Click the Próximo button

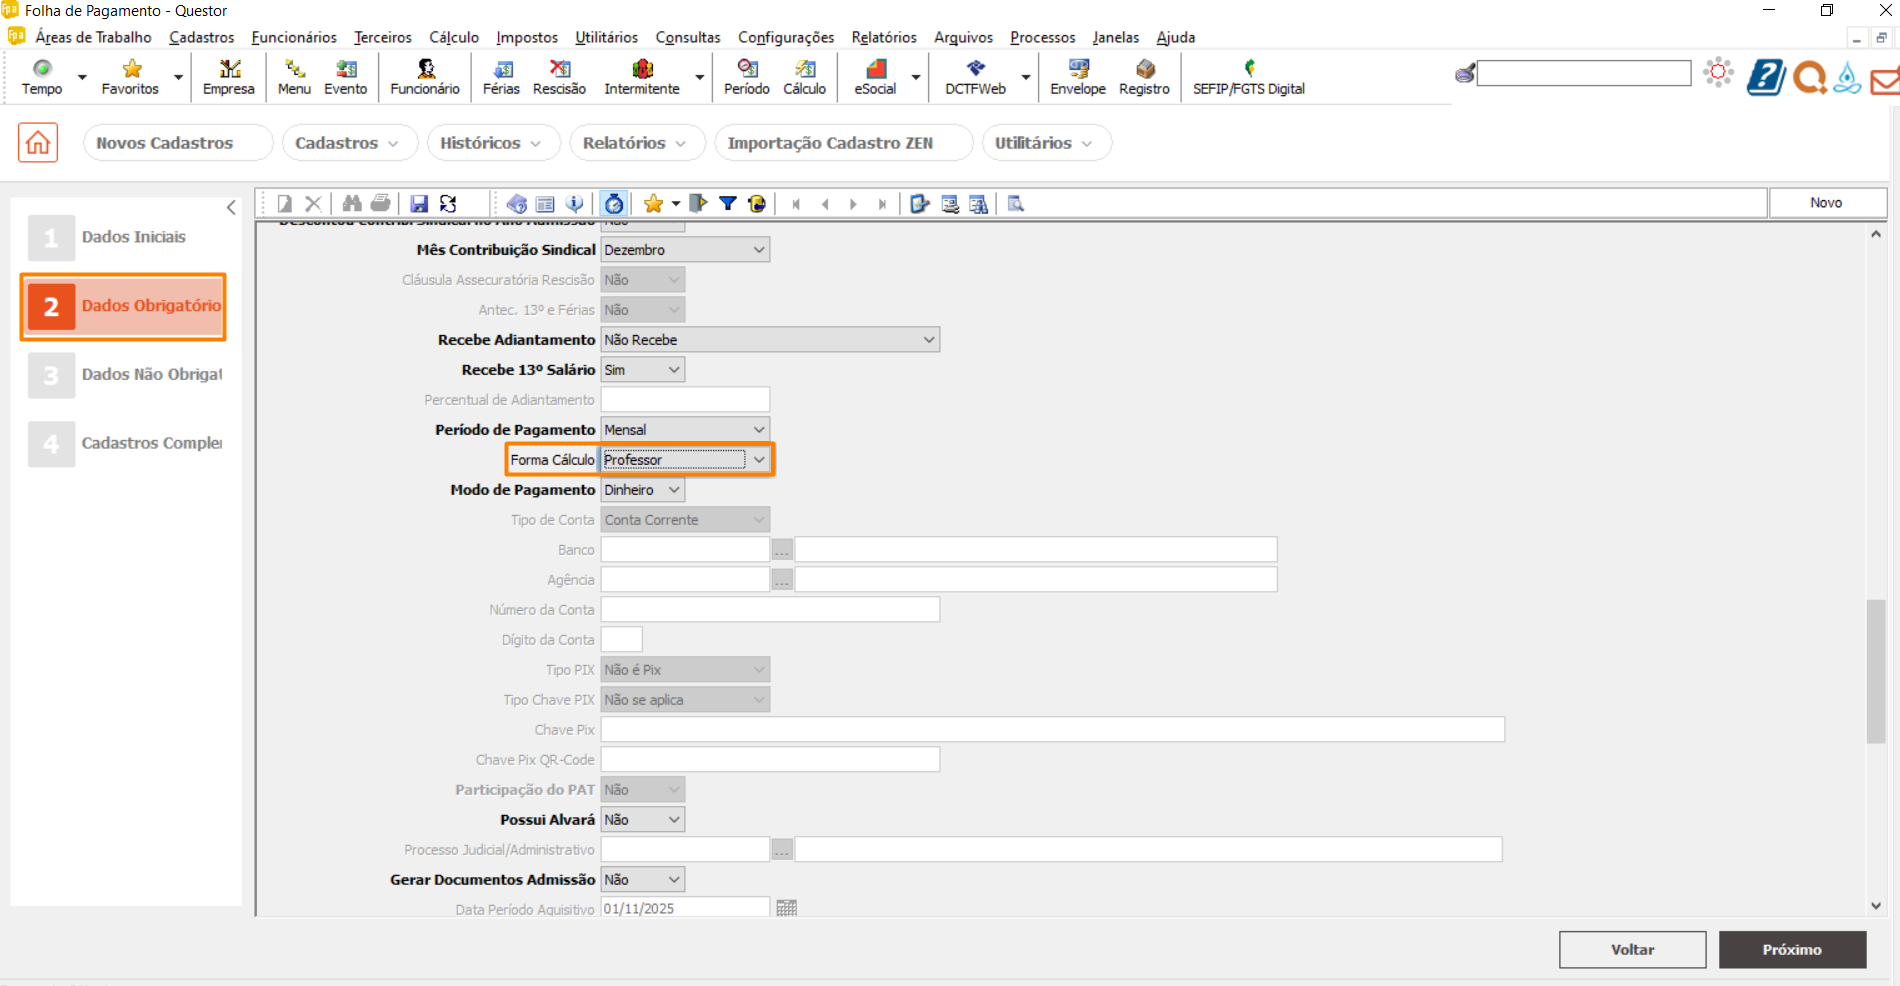[1792, 949]
